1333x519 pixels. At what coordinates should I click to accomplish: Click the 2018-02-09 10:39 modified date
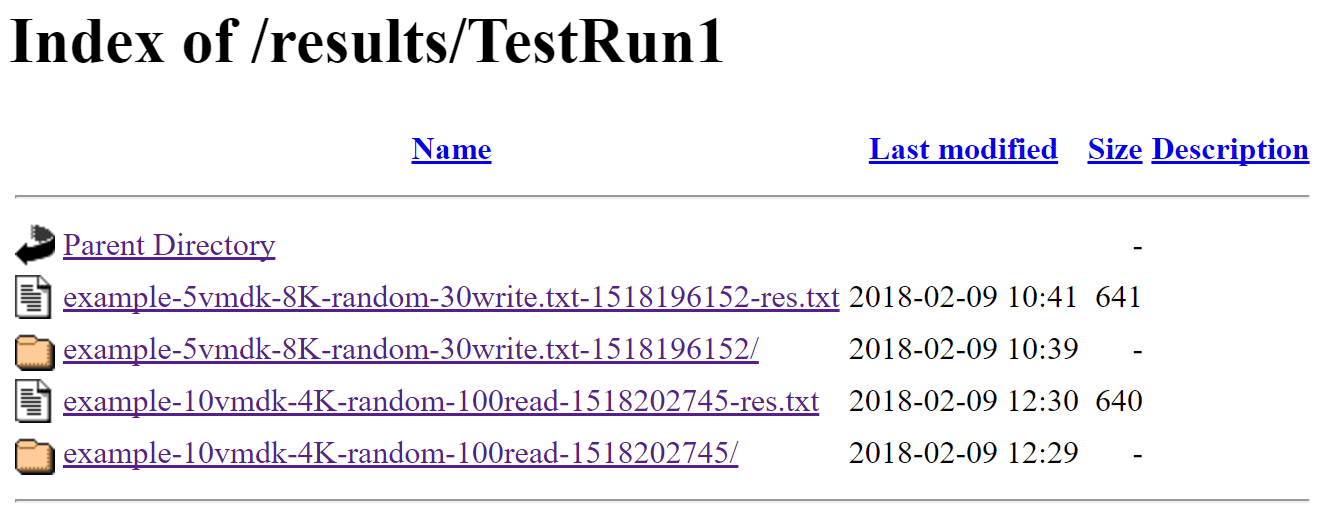pos(963,349)
